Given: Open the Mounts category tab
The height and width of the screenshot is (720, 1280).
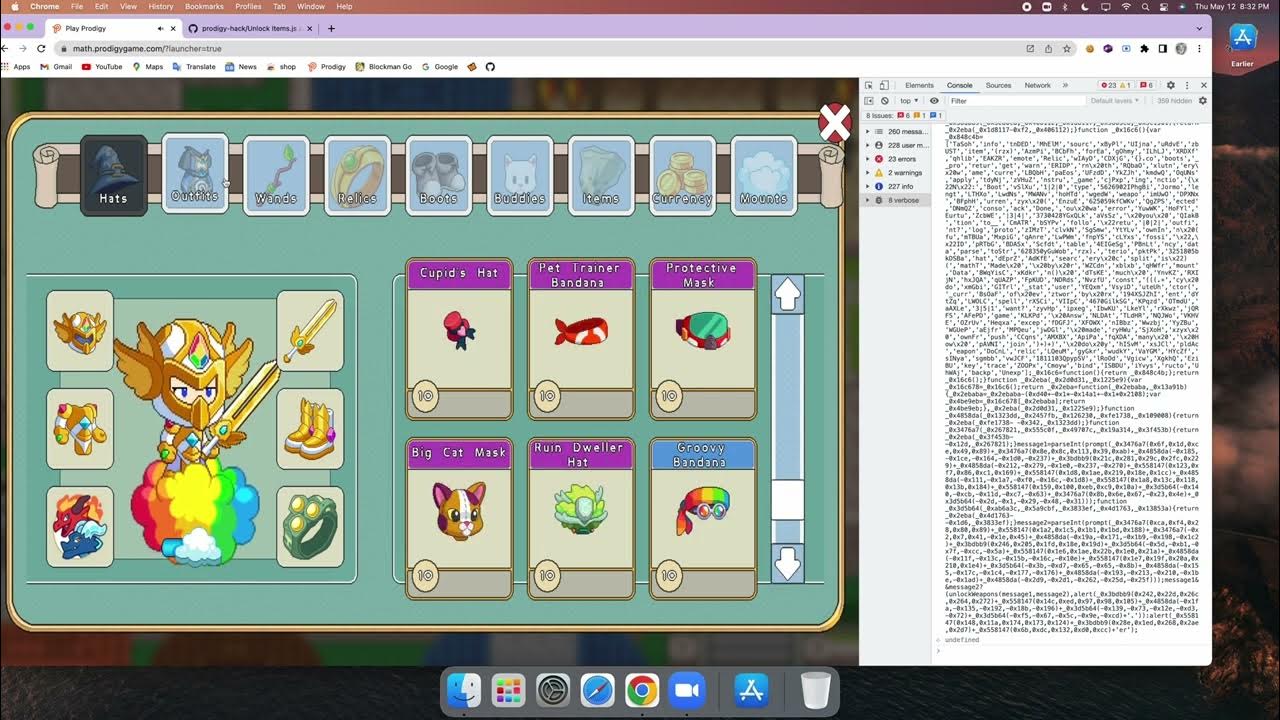Looking at the screenshot, I should tap(763, 175).
